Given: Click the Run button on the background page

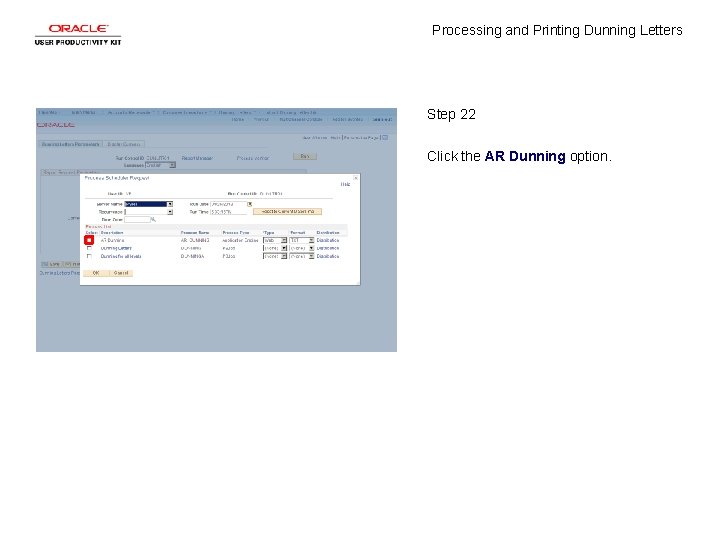Looking at the screenshot, I should (x=305, y=157).
